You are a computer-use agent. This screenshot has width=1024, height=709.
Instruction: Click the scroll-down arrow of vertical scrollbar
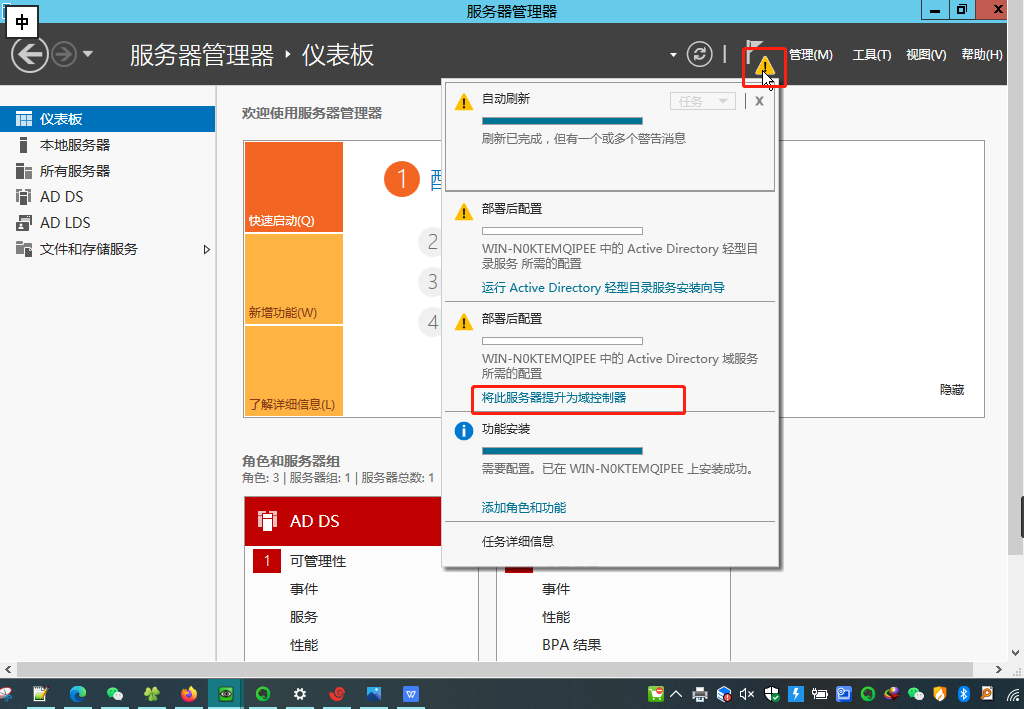pos(1016,652)
